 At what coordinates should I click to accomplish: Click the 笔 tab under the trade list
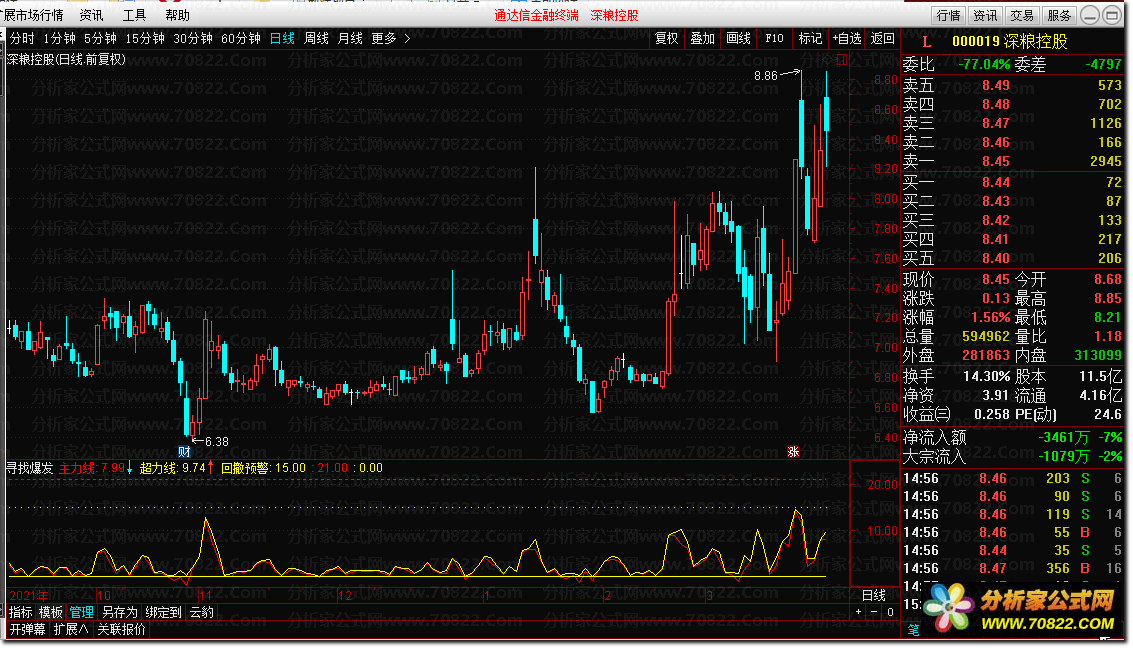point(913,630)
